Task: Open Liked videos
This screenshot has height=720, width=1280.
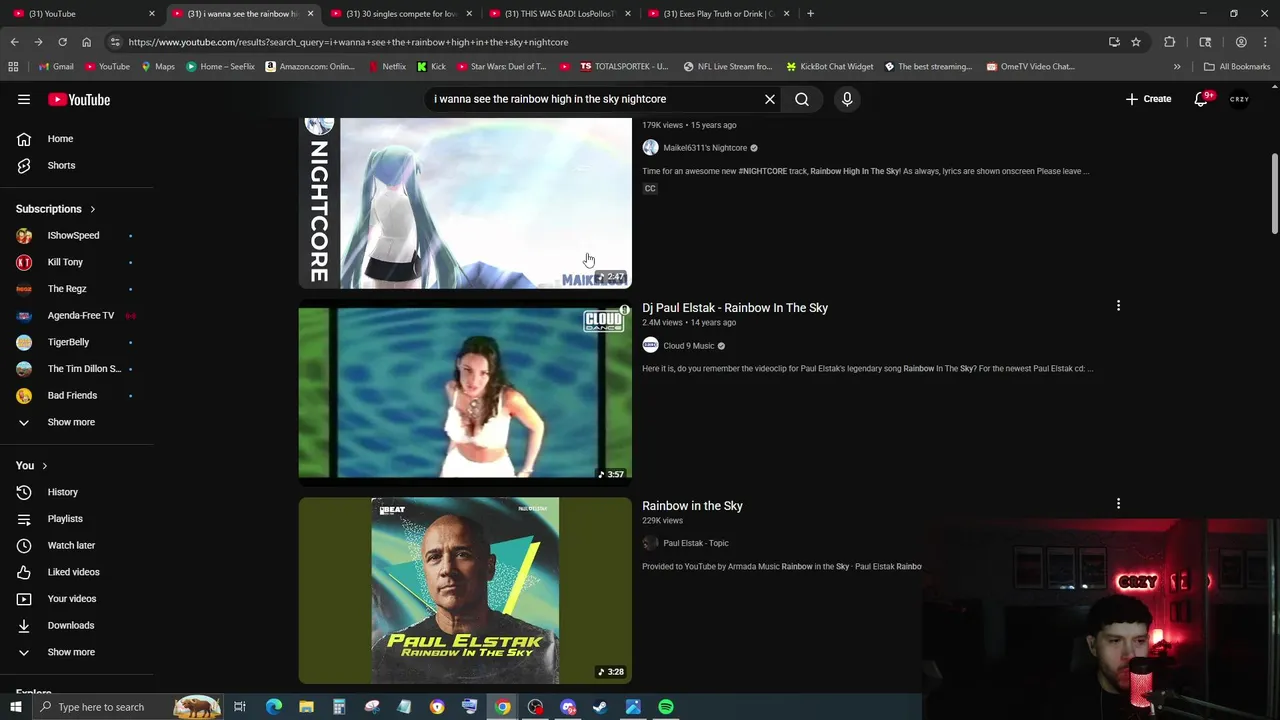Action: pyautogui.click(x=73, y=572)
